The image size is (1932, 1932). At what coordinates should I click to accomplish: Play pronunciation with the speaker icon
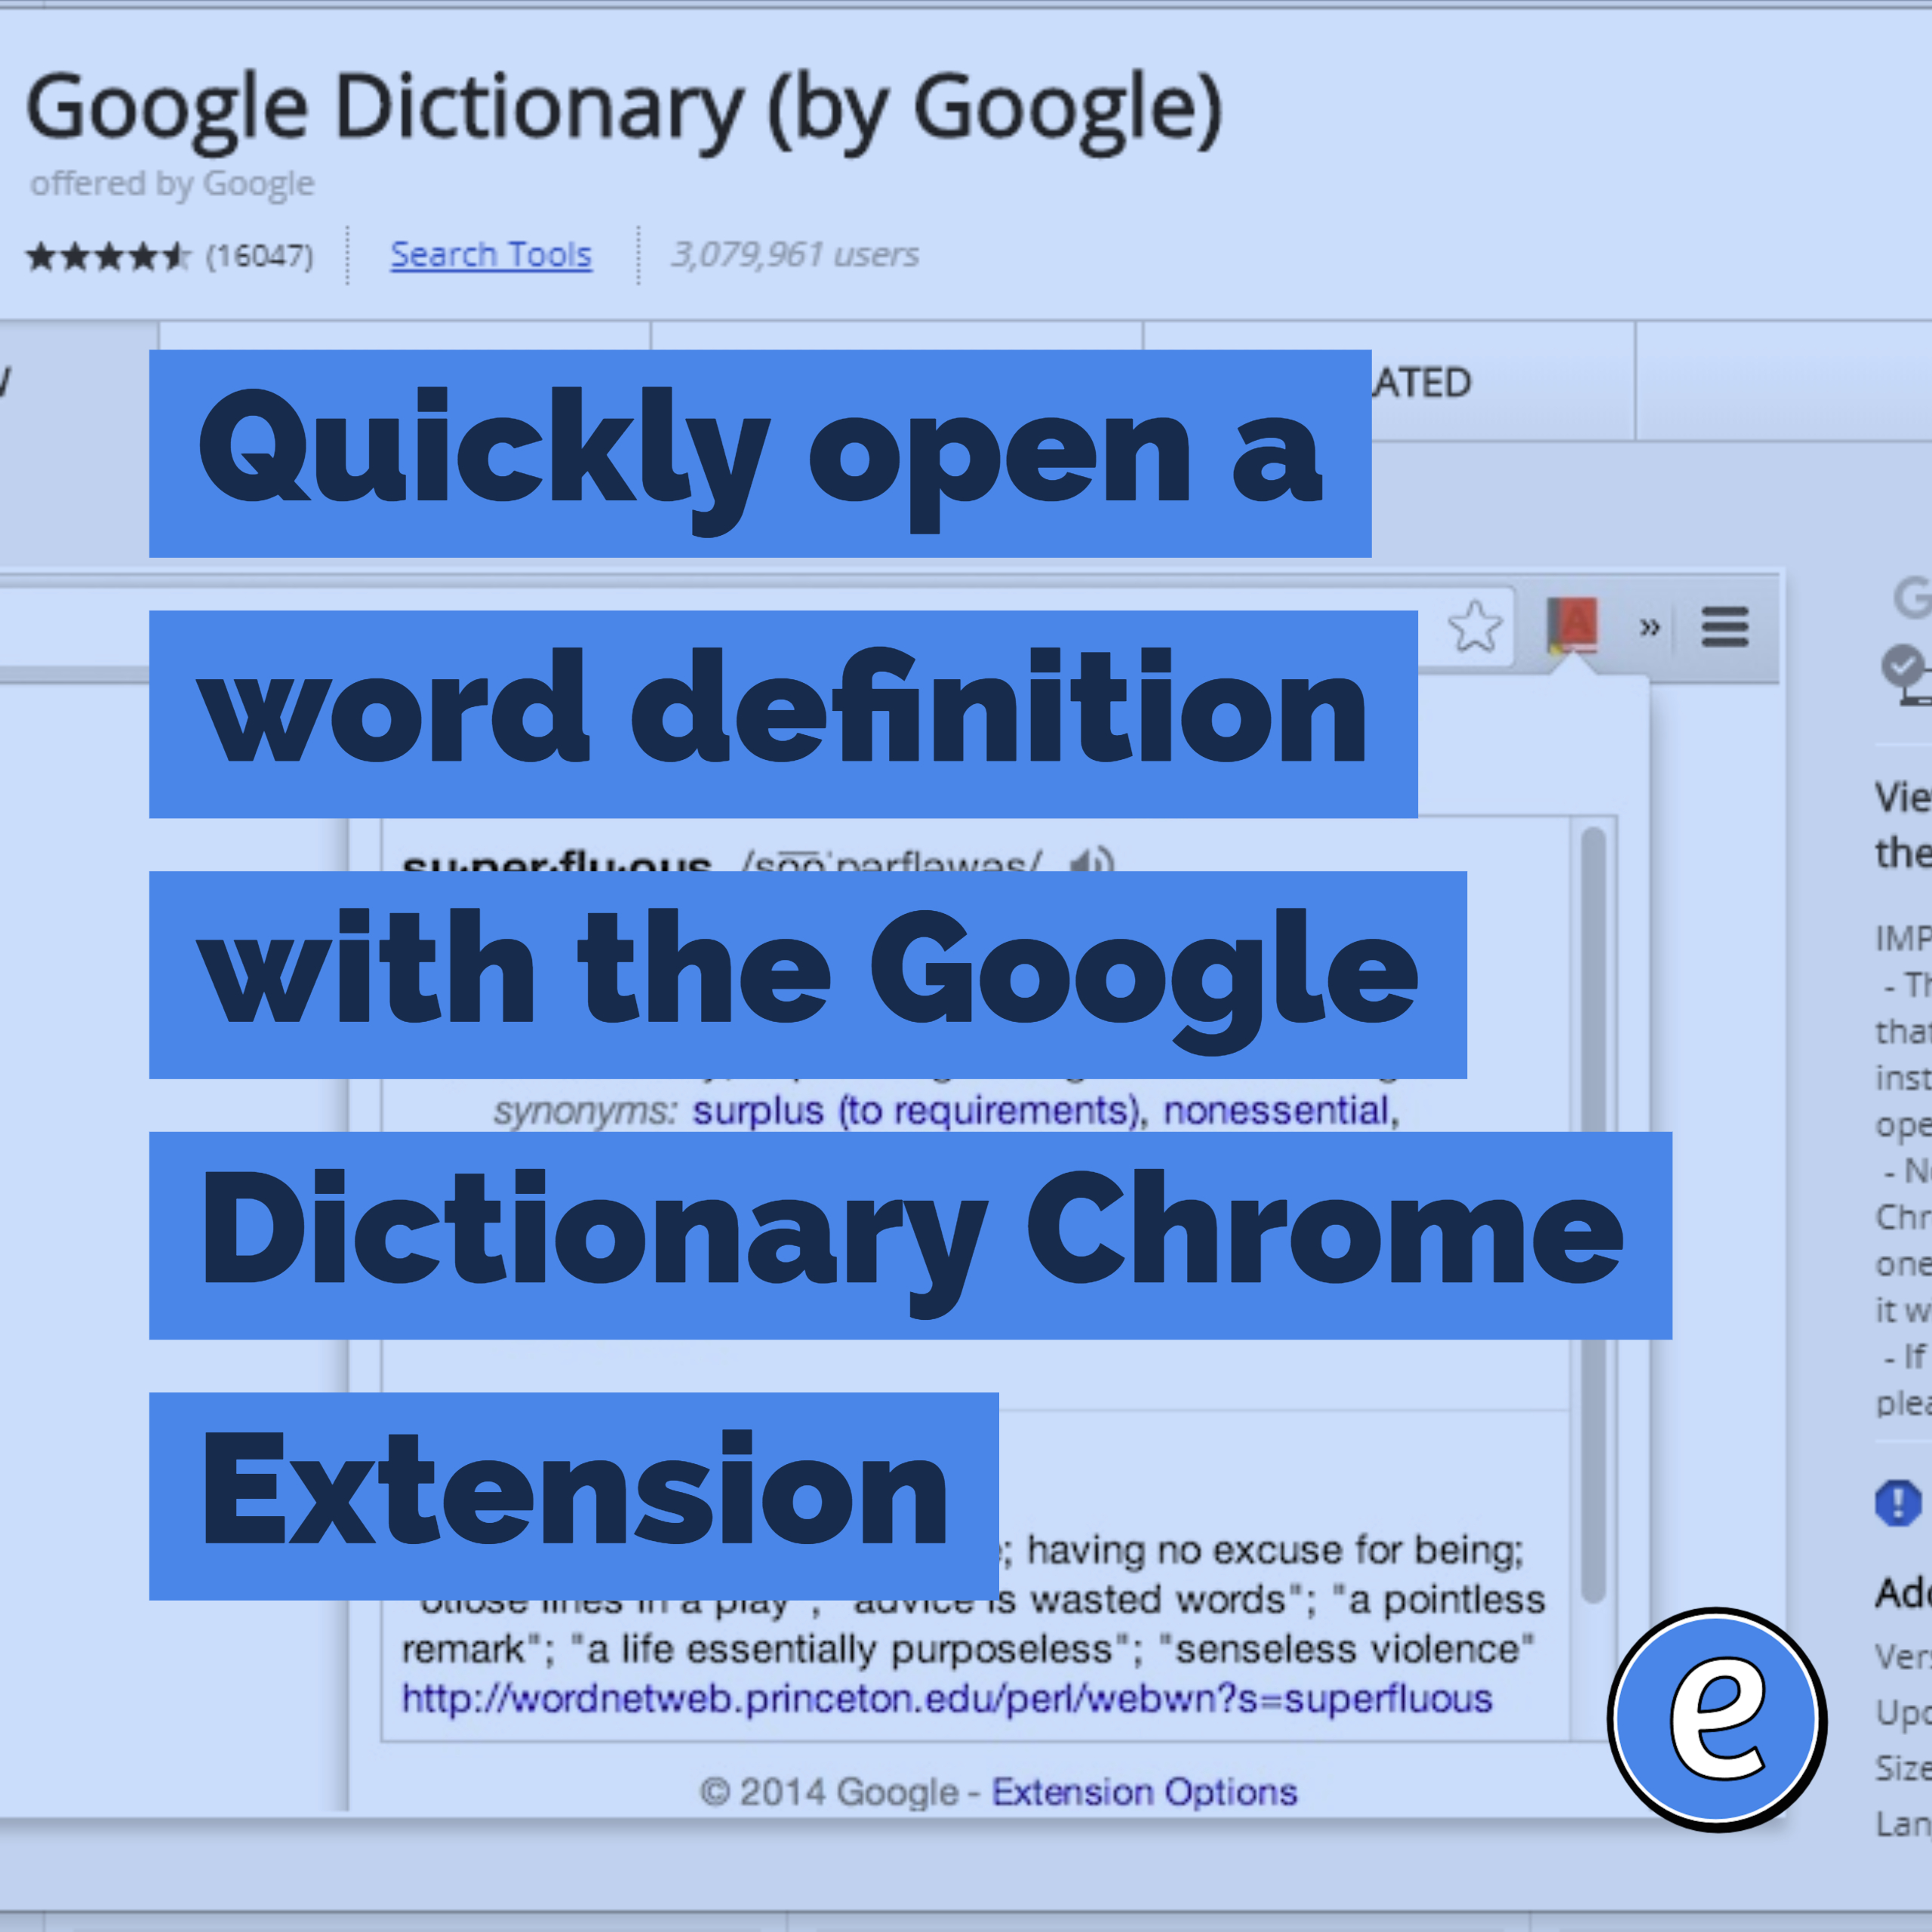pos(1091,860)
